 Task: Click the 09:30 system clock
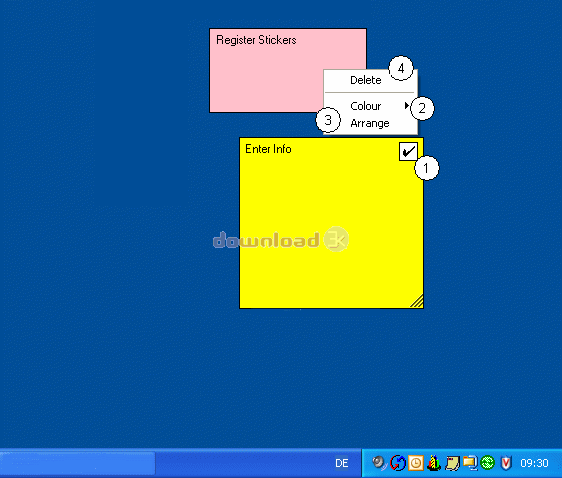tap(534, 463)
